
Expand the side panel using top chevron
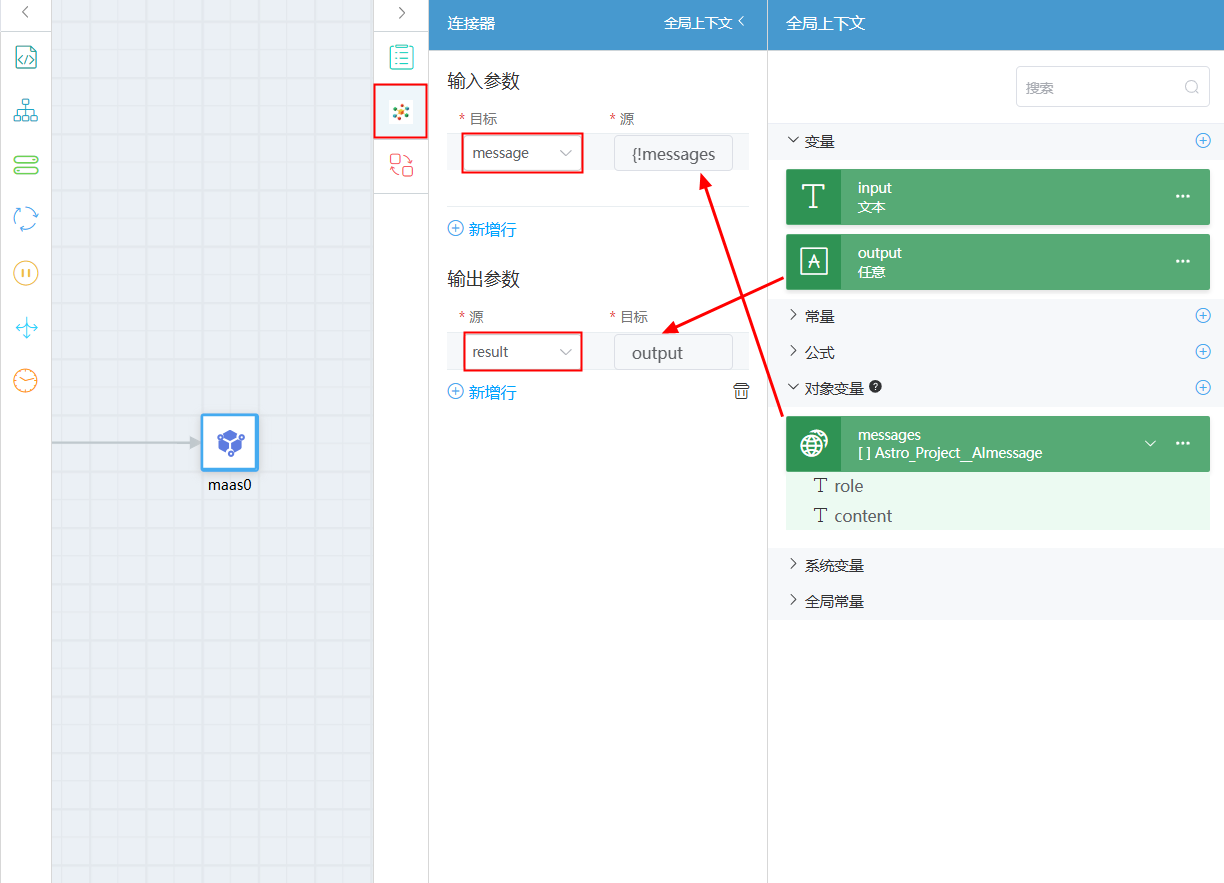click(x=401, y=13)
